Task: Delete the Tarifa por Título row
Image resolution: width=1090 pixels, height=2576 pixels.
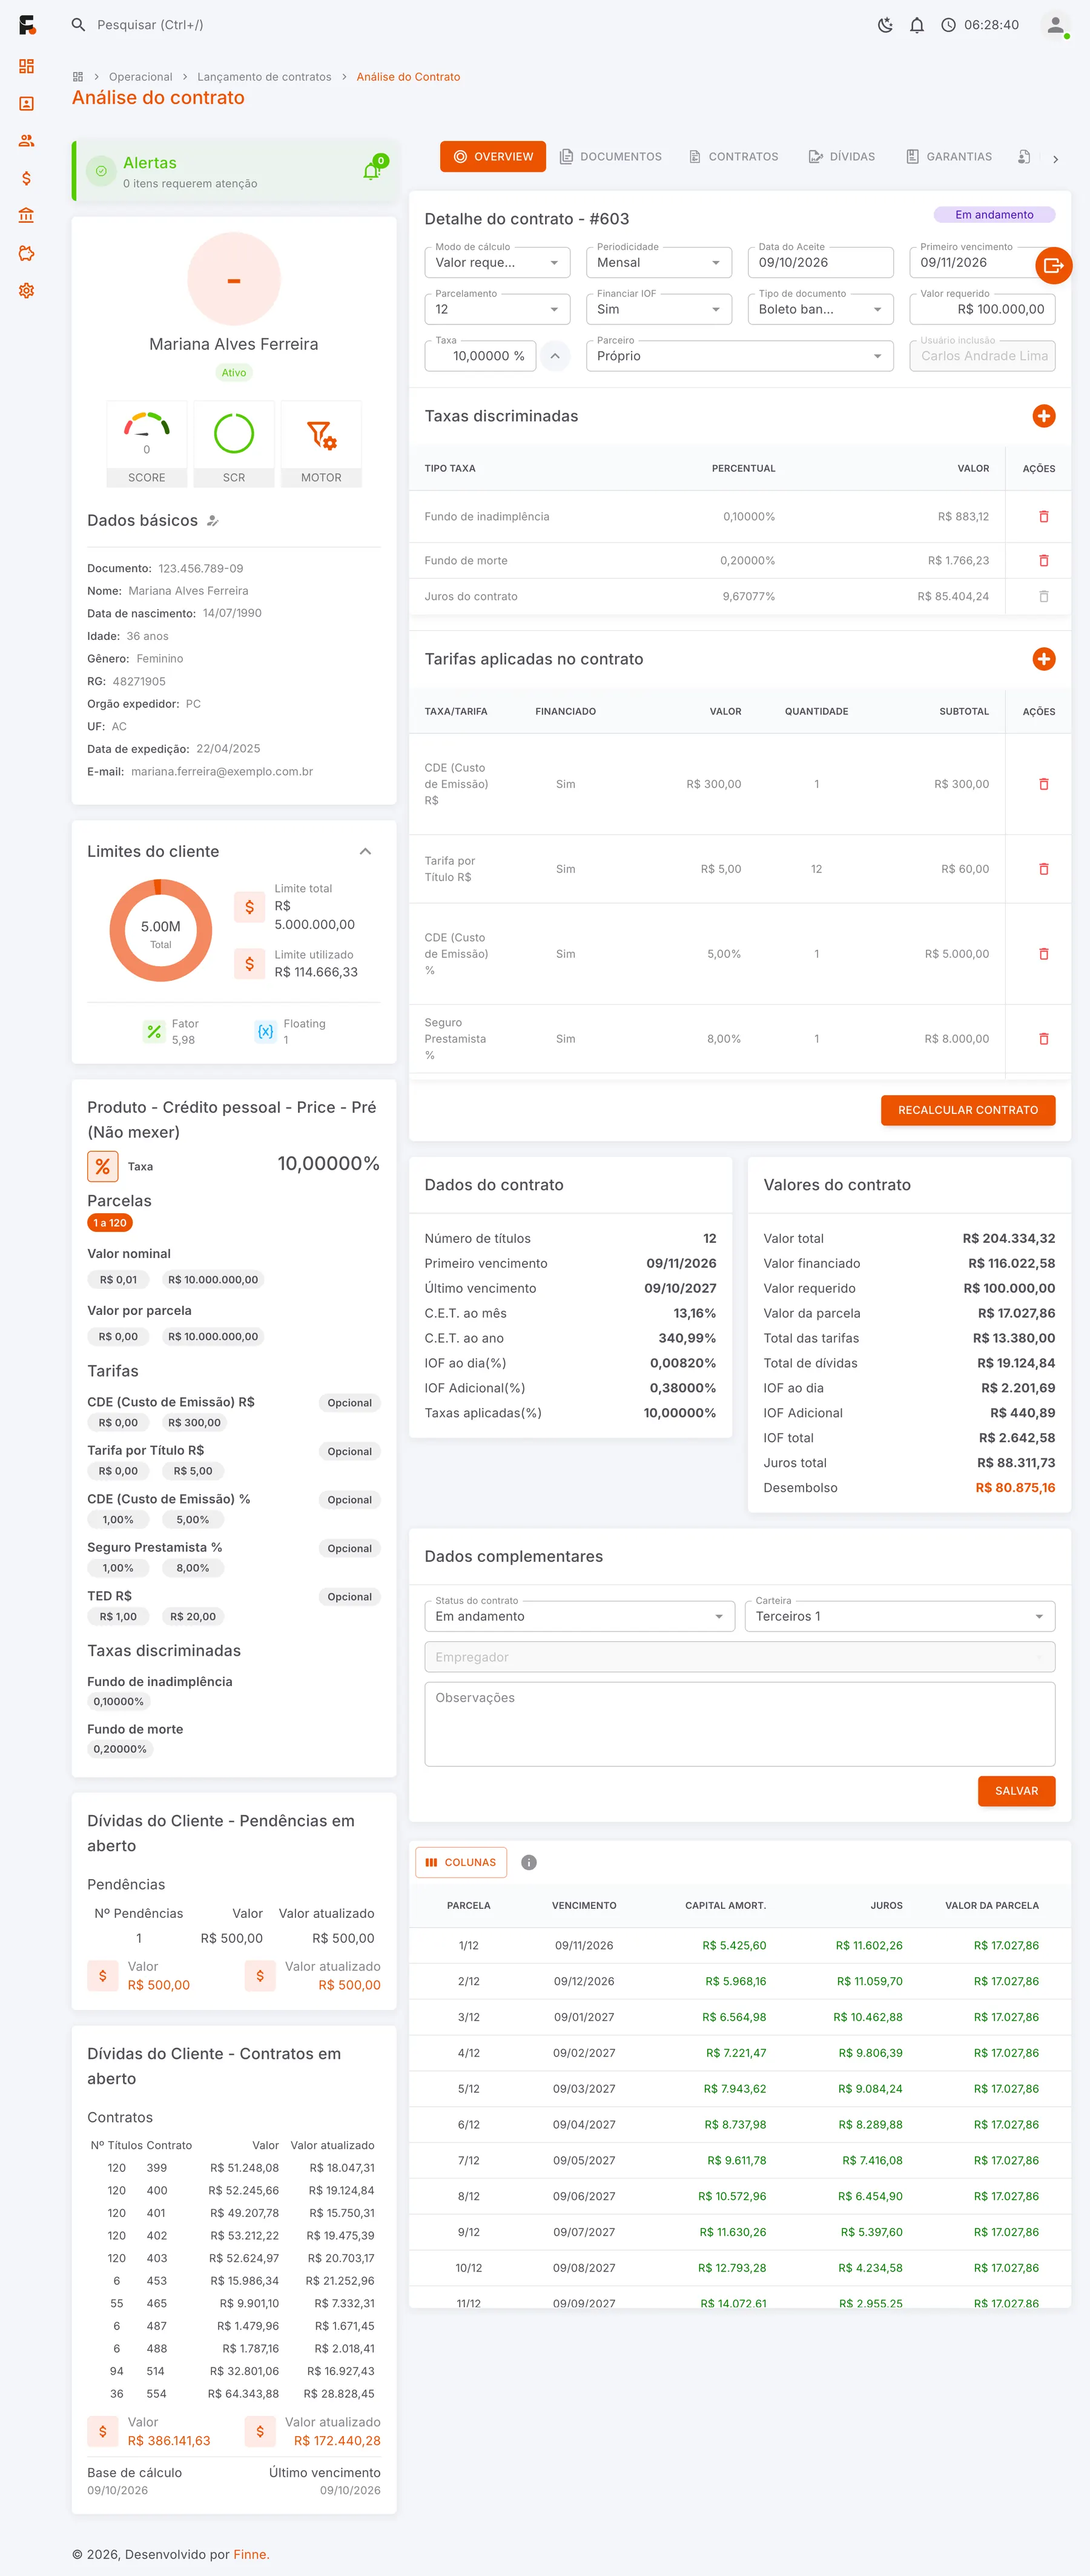Action: tap(1043, 869)
